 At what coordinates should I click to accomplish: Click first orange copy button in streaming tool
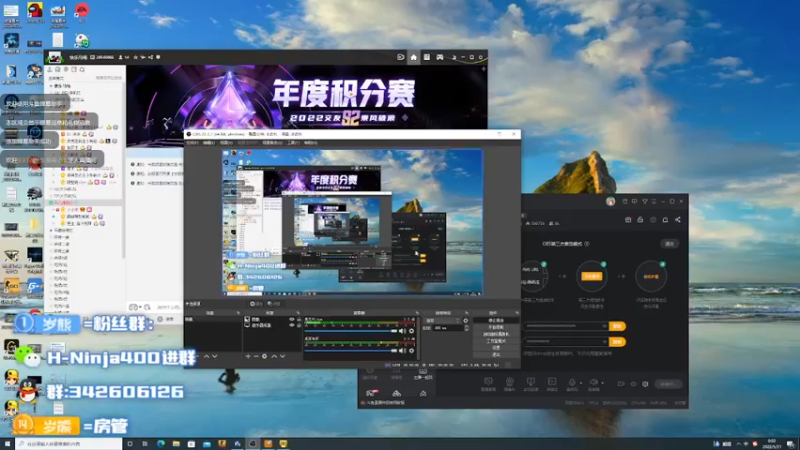pyautogui.click(x=617, y=326)
